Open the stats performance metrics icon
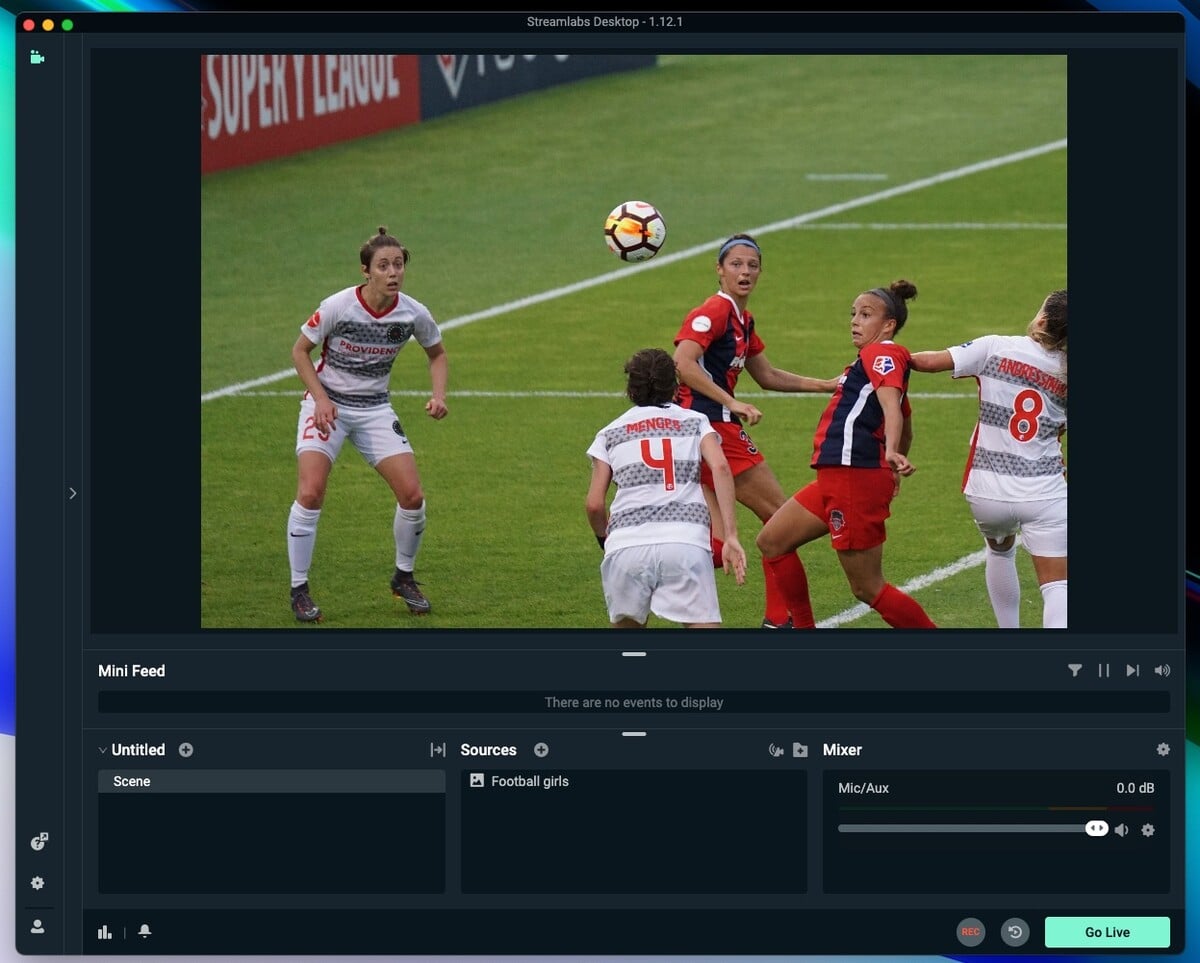The image size is (1200, 963). click(105, 931)
